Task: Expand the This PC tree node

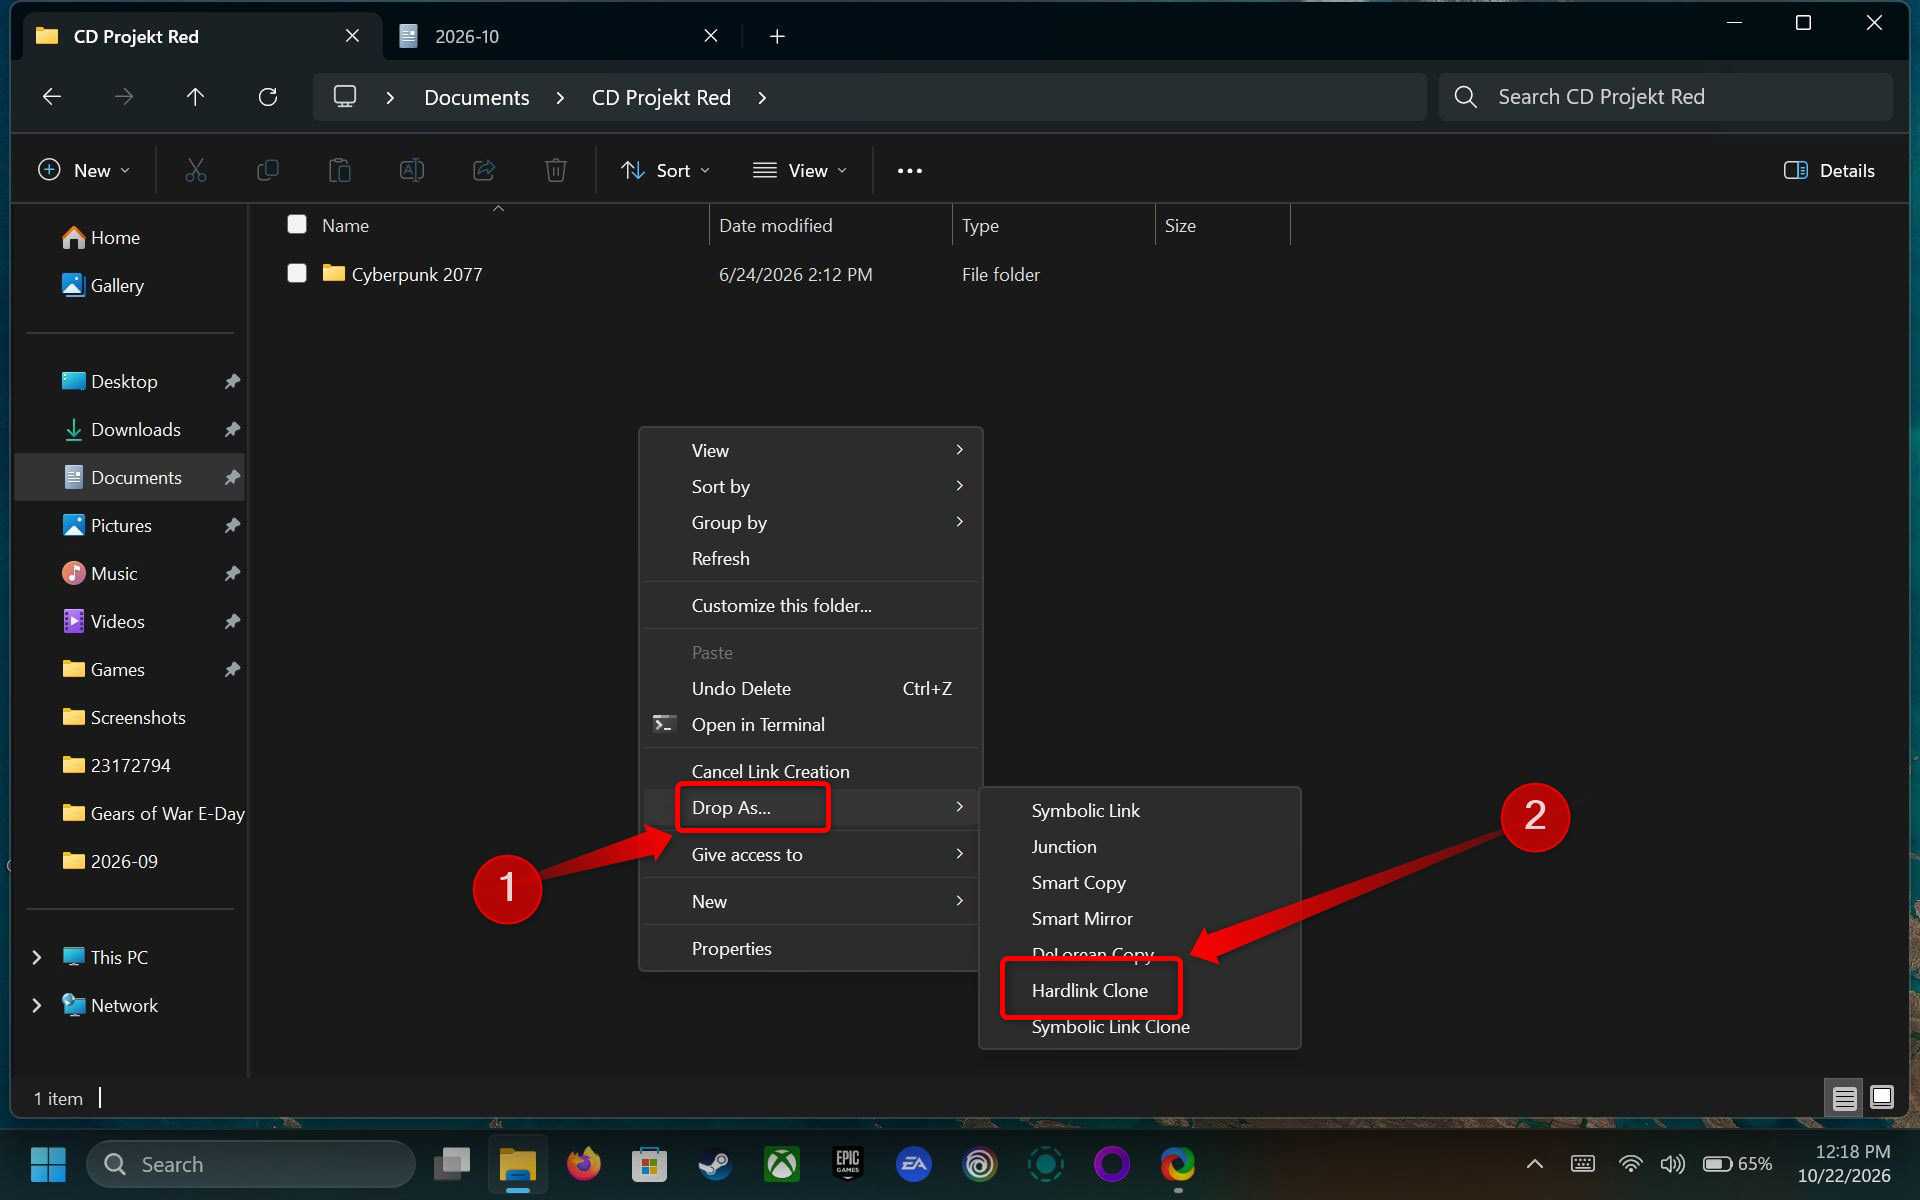Action: point(37,957)
